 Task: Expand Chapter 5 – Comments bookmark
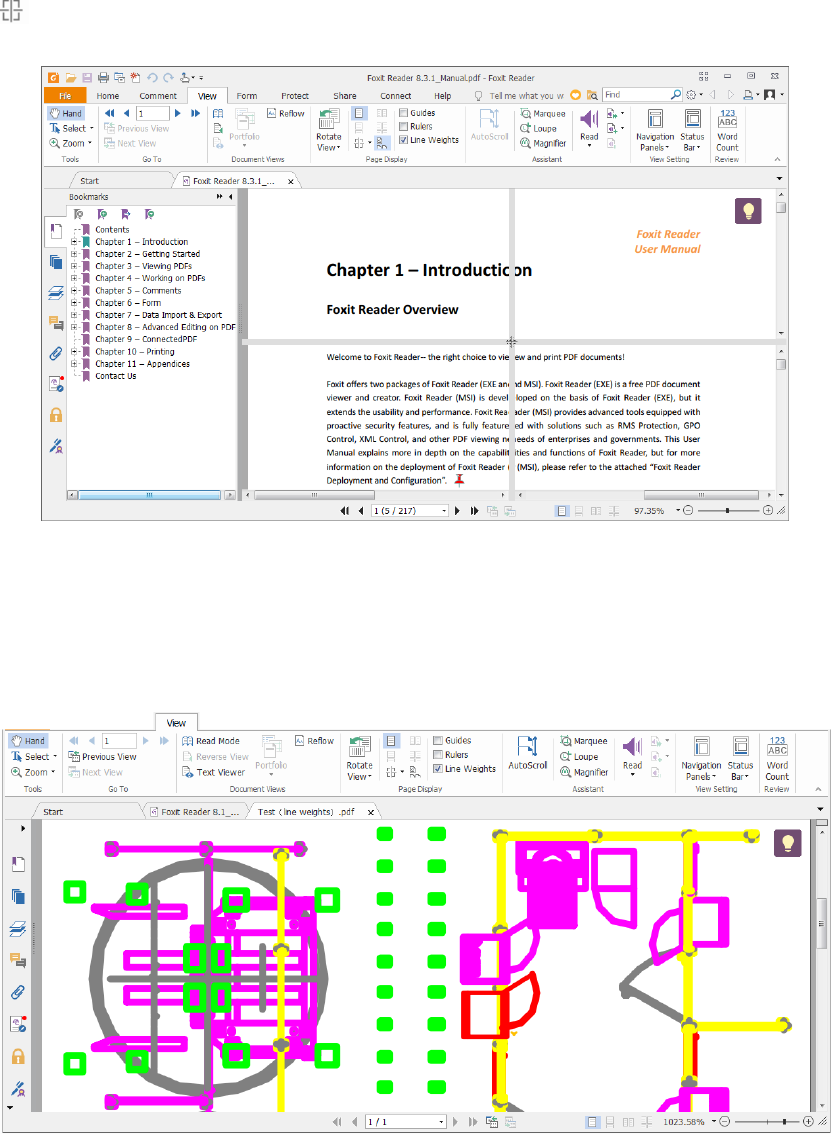coord(74,291)
